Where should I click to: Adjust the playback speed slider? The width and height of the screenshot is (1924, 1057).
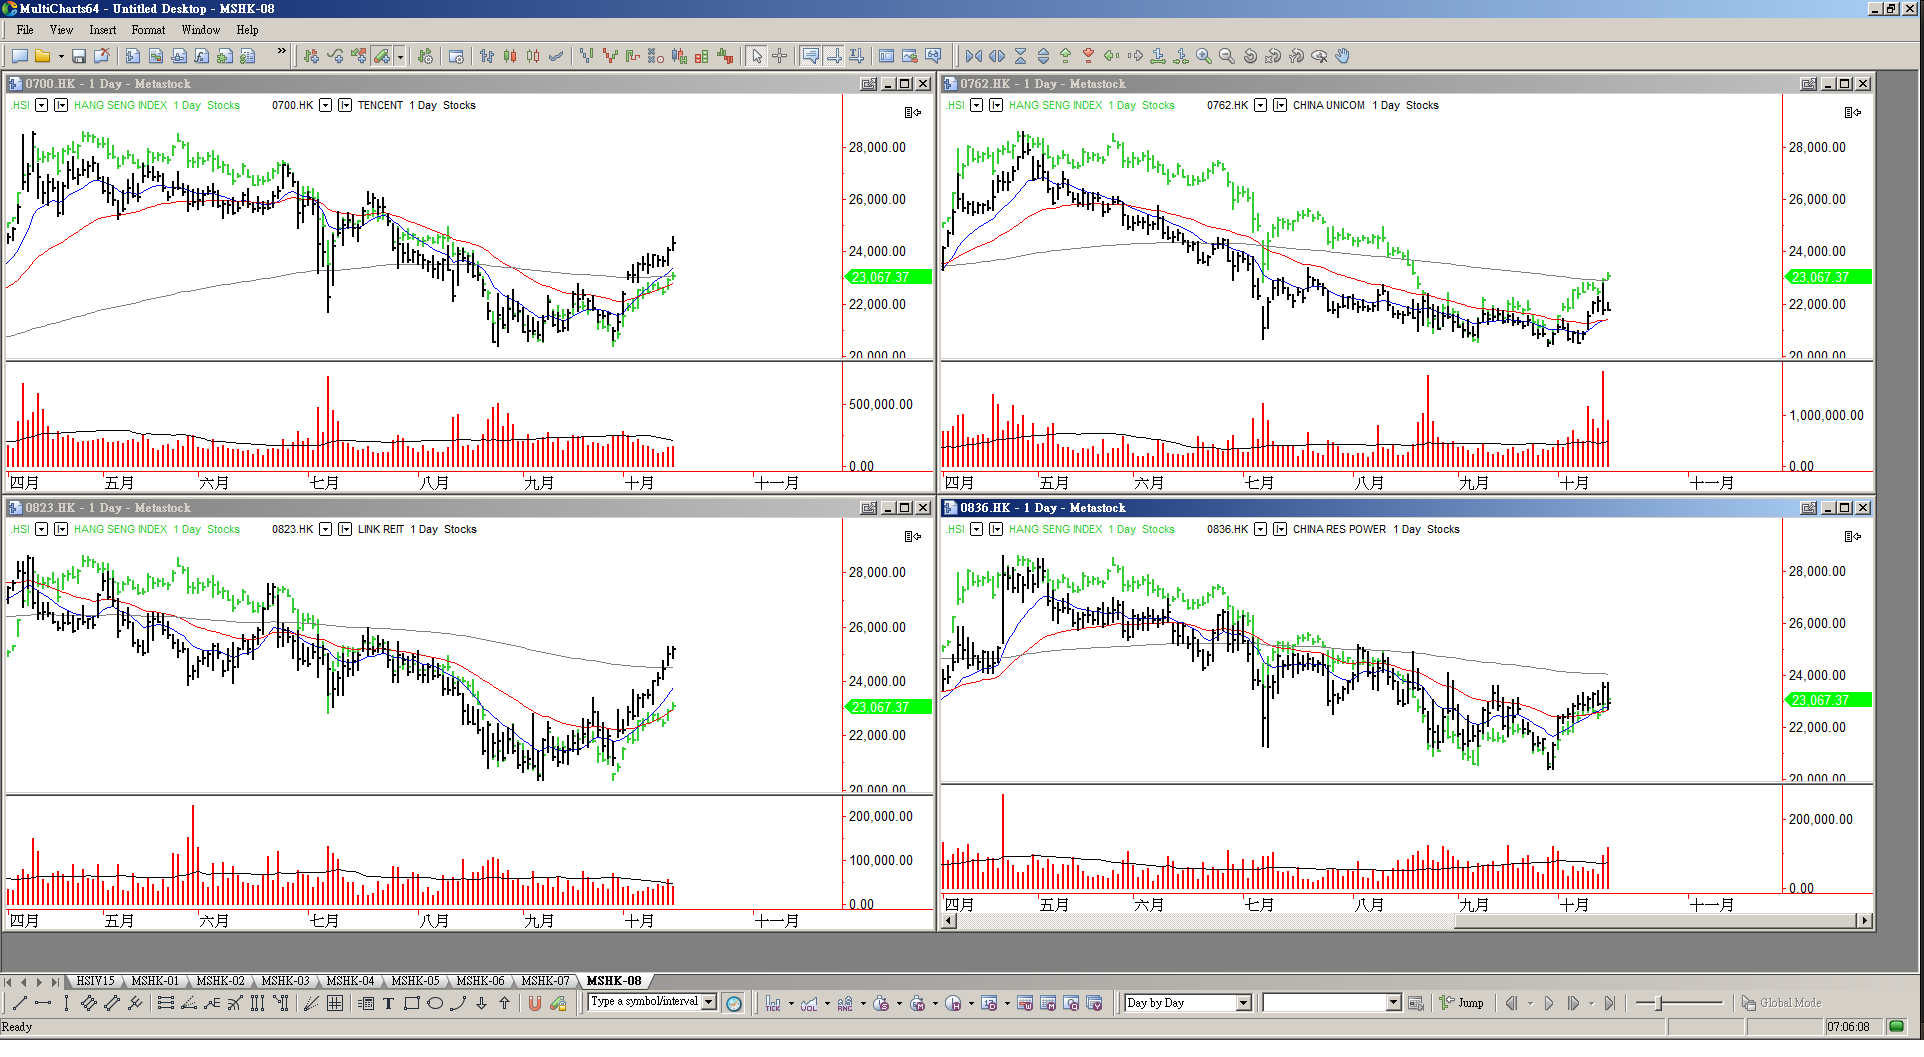coord(1659,1003)
